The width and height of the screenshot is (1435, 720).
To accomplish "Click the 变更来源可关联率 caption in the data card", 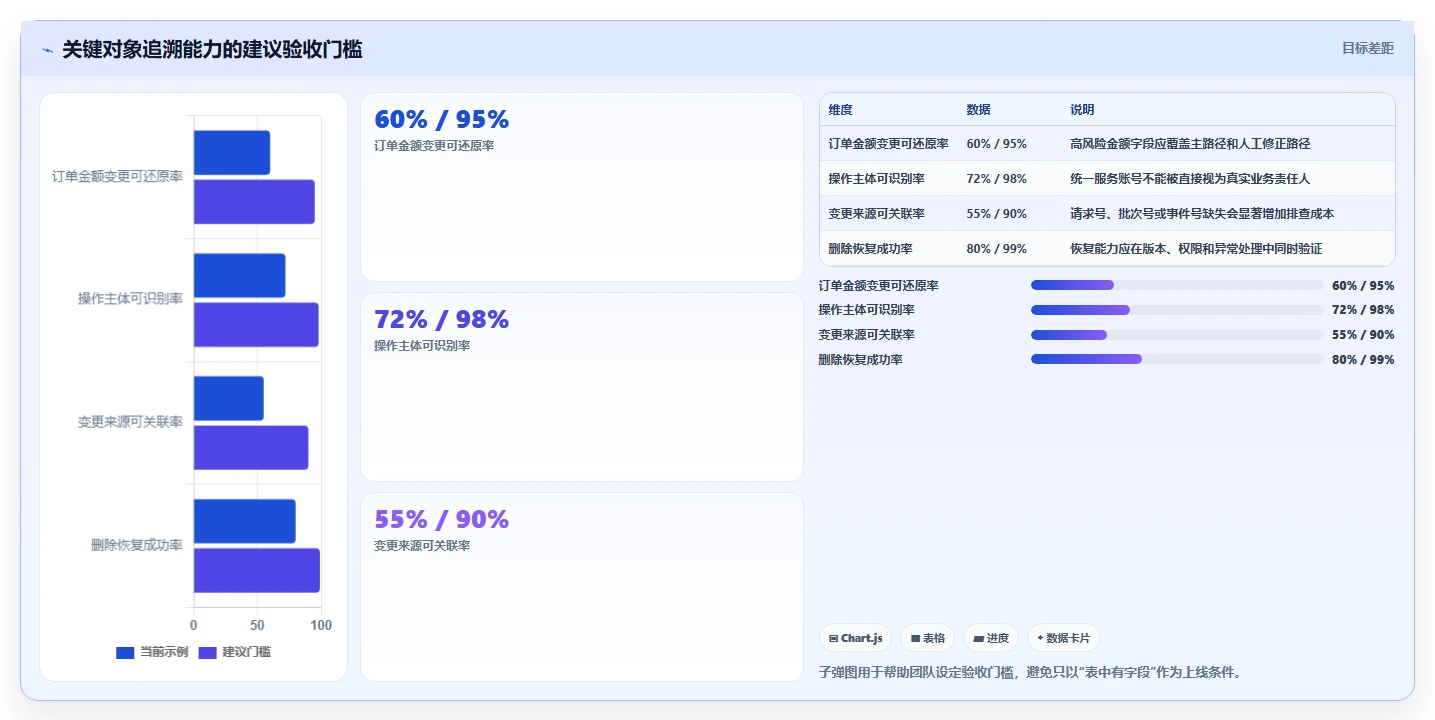I will coord(422,546).
